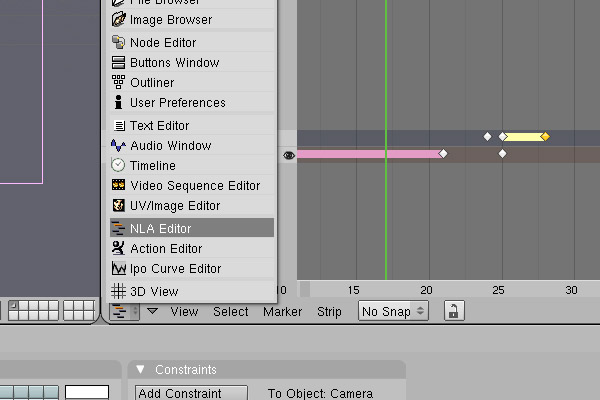The width and height of the screenshot is (600, 400).
Task: Choose the UV/Image Editor entry
Action: tap(192, 206)
